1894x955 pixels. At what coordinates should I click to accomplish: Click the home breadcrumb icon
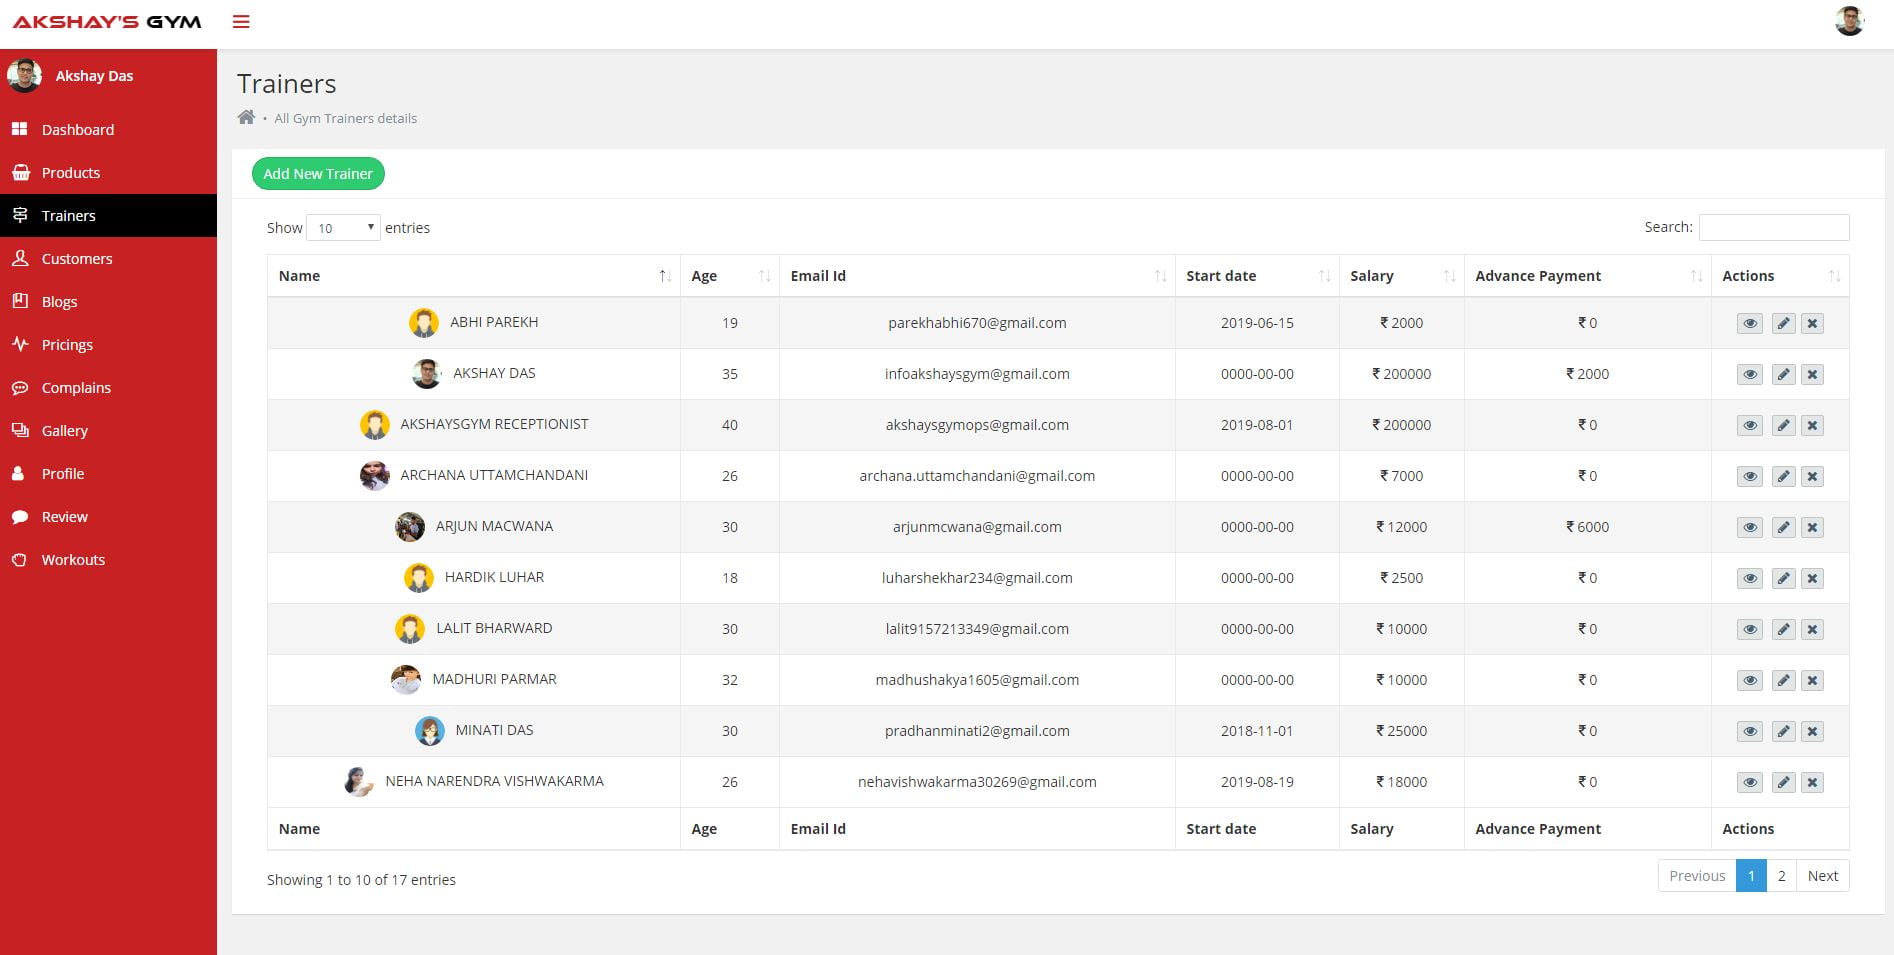pos(246,118)
